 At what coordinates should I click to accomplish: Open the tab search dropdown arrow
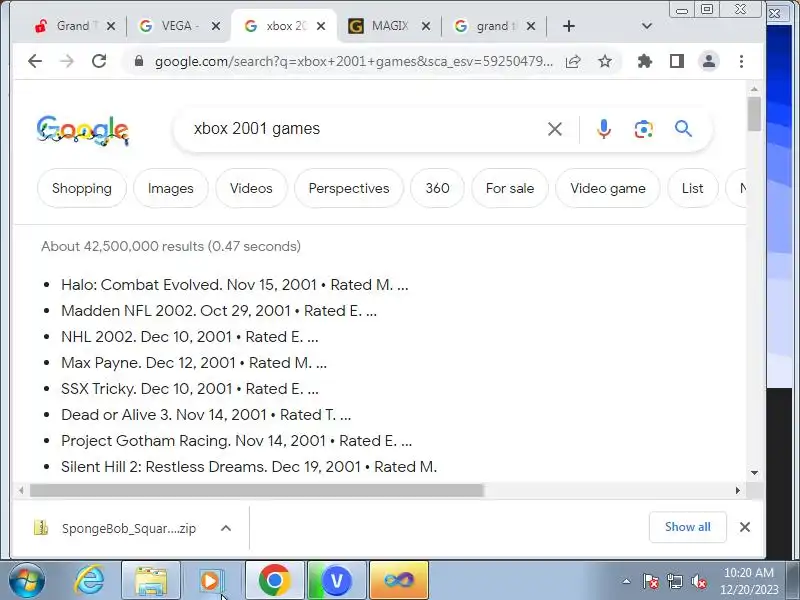pyautogui.click(x=646, y=26)
